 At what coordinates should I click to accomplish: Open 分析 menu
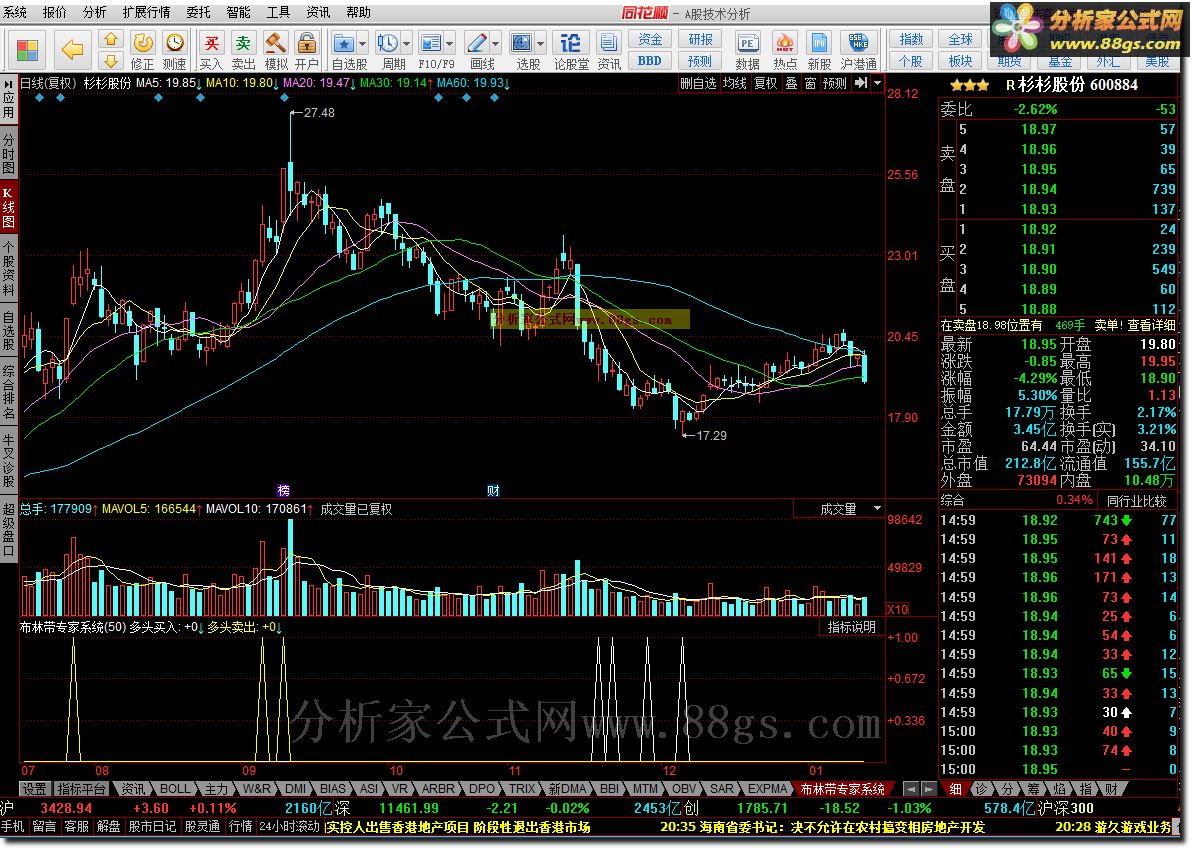[x=95, y=12]
